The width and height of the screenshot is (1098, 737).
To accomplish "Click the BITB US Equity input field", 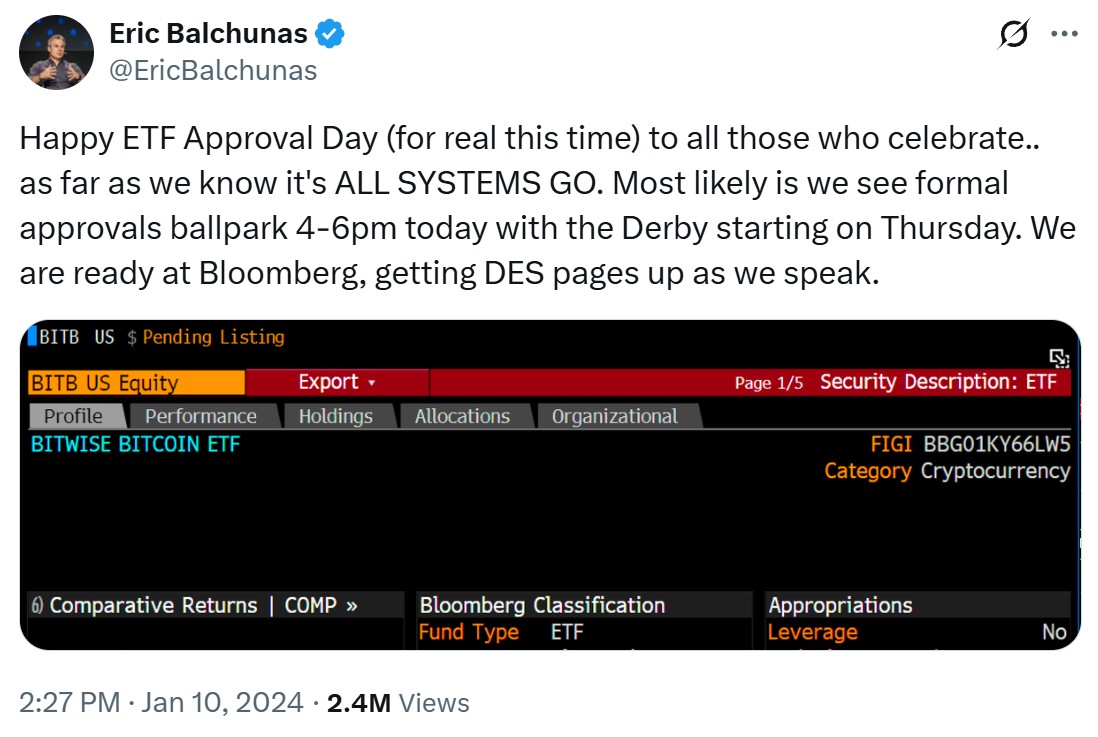I will [136, 383].
